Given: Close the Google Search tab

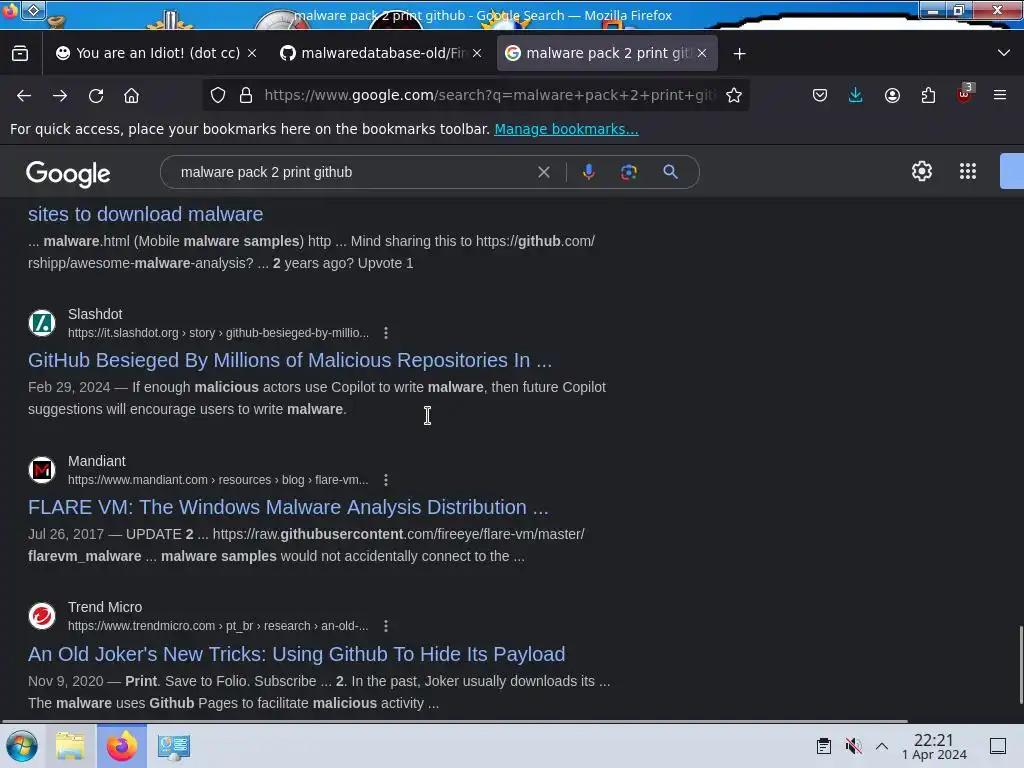Looking at the screenshot, I should tap(702, 54).
